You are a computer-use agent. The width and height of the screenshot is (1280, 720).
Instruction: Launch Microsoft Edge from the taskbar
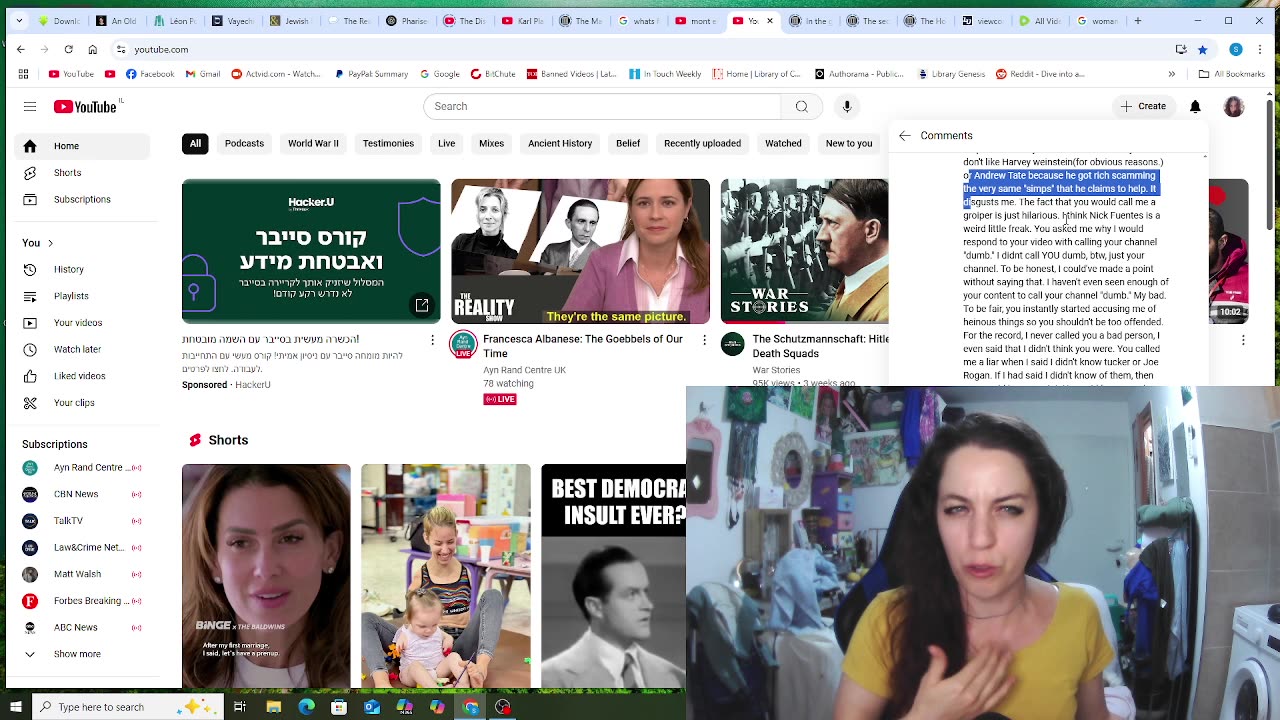[x=306, y=707]
